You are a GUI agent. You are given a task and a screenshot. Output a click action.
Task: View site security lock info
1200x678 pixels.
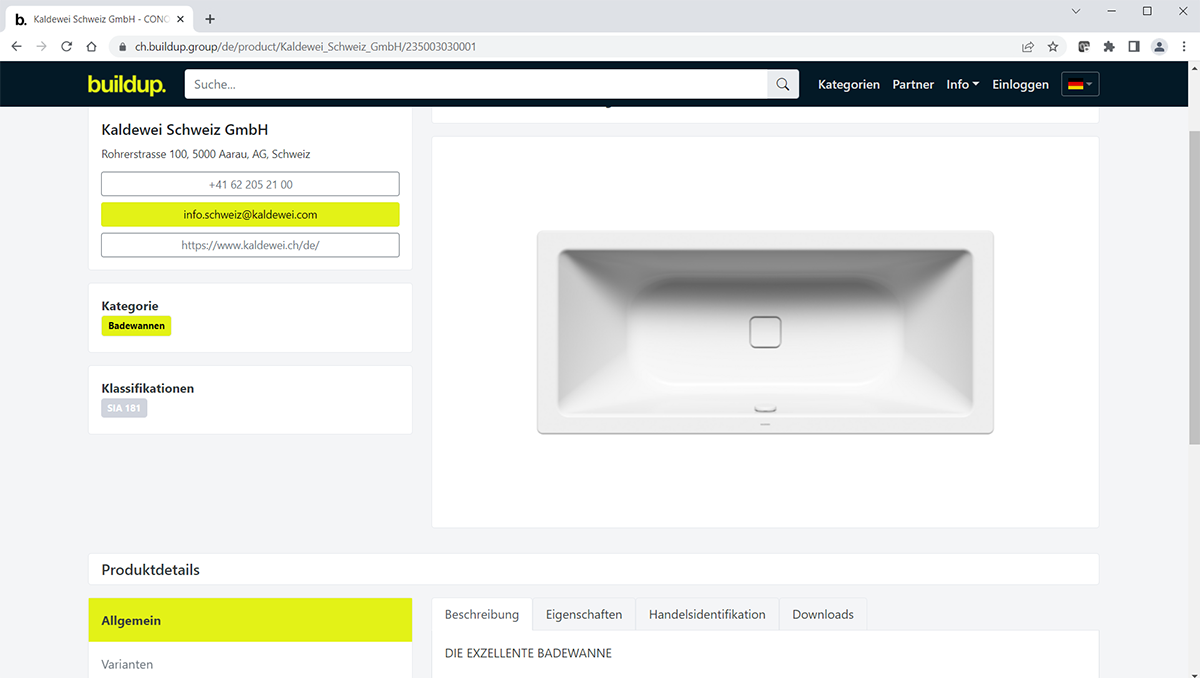pos(123,47)
